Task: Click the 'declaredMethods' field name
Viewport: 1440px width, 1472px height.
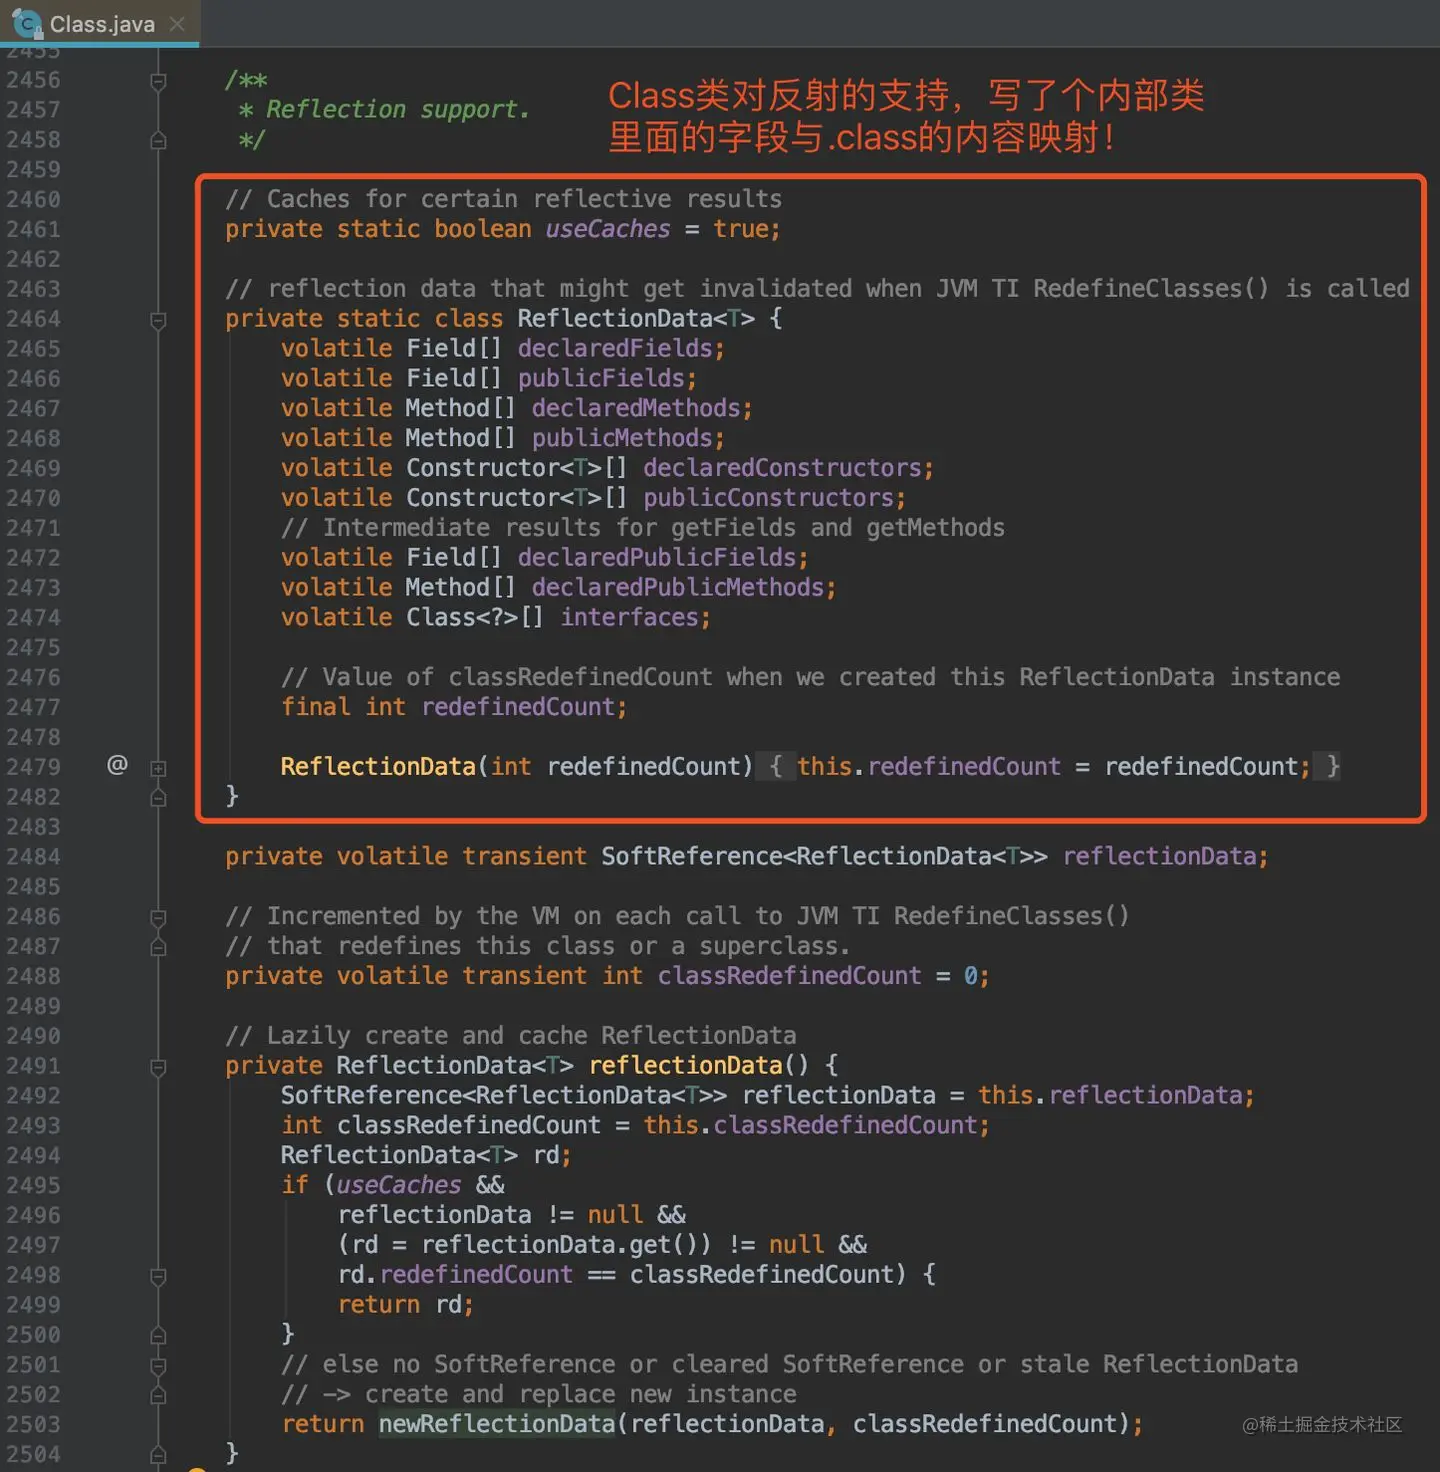Action: 636,408
